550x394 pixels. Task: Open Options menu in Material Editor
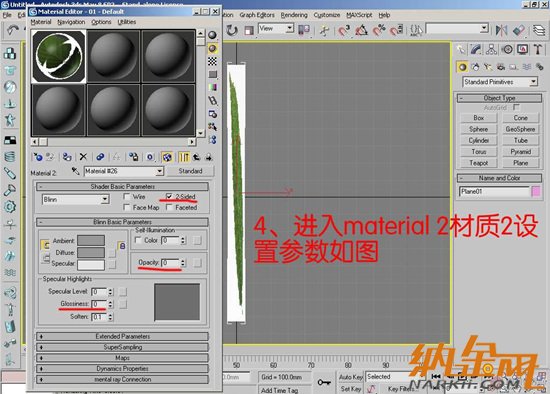click(101, 22)
